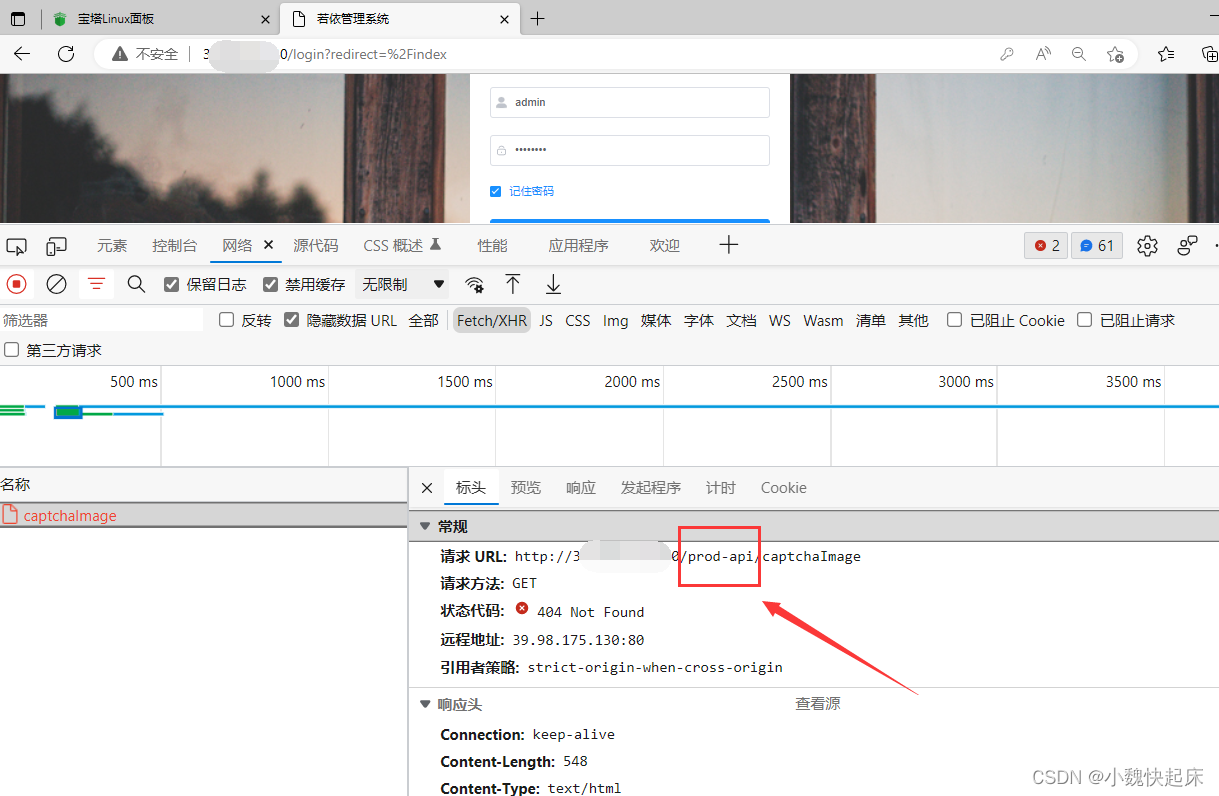Image resolution: width=1219 pixels, height=796 pixels.
Task: Toggle device emulation icon
Action: point(57,246)
